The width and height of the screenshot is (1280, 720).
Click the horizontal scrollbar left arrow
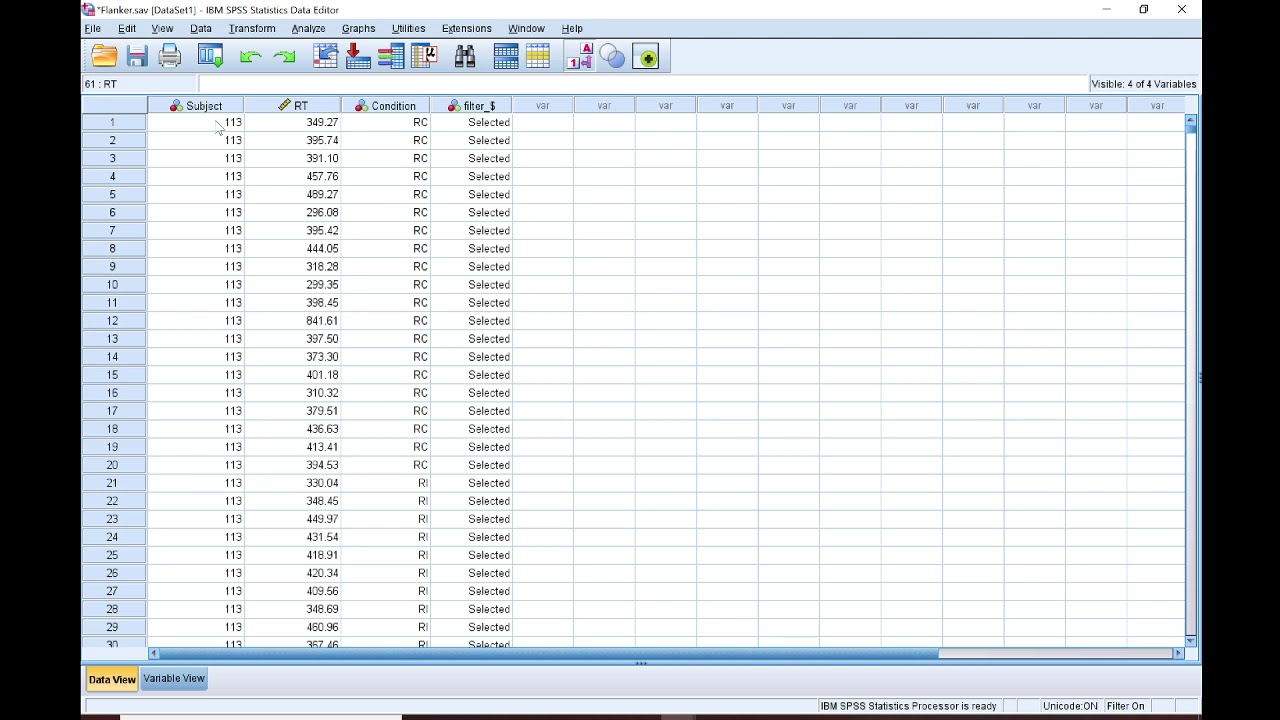pos(154,654)
